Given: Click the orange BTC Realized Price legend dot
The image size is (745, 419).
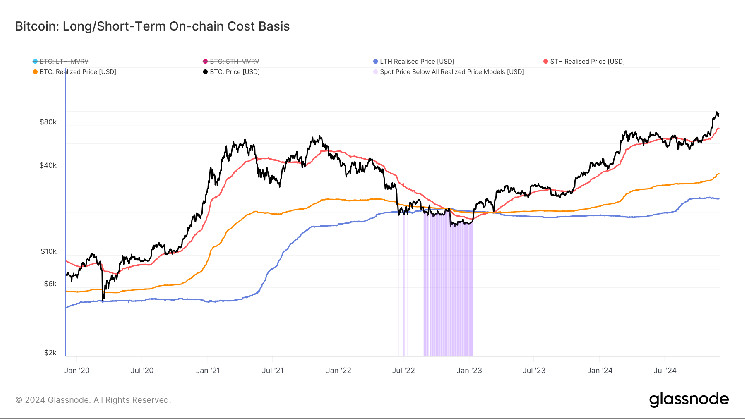Looking at the screenshot, I should [37, 72].
